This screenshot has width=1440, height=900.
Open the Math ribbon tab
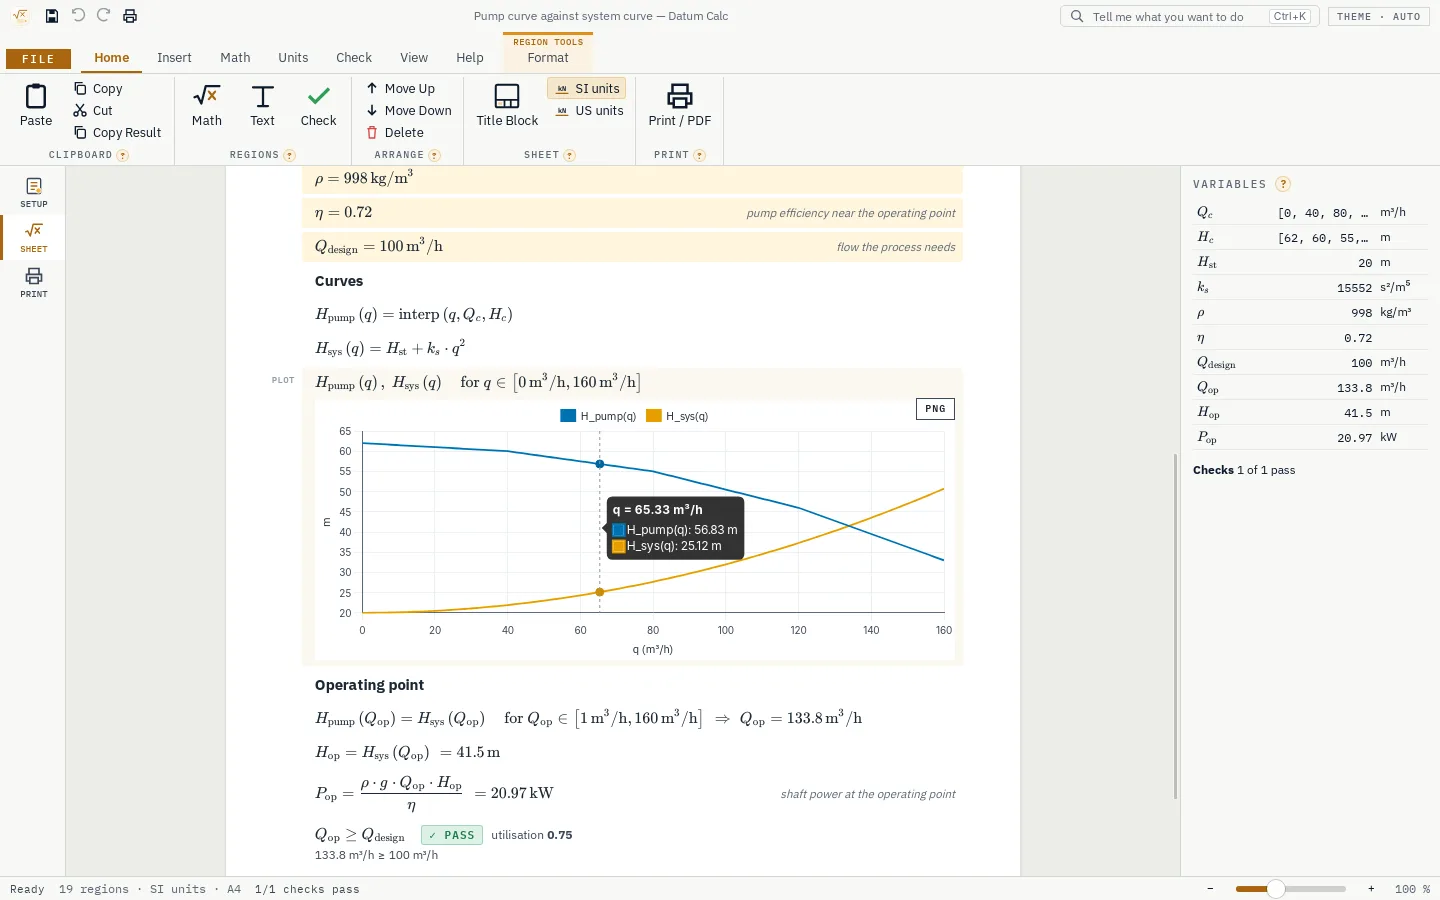[x=235, y=58]
